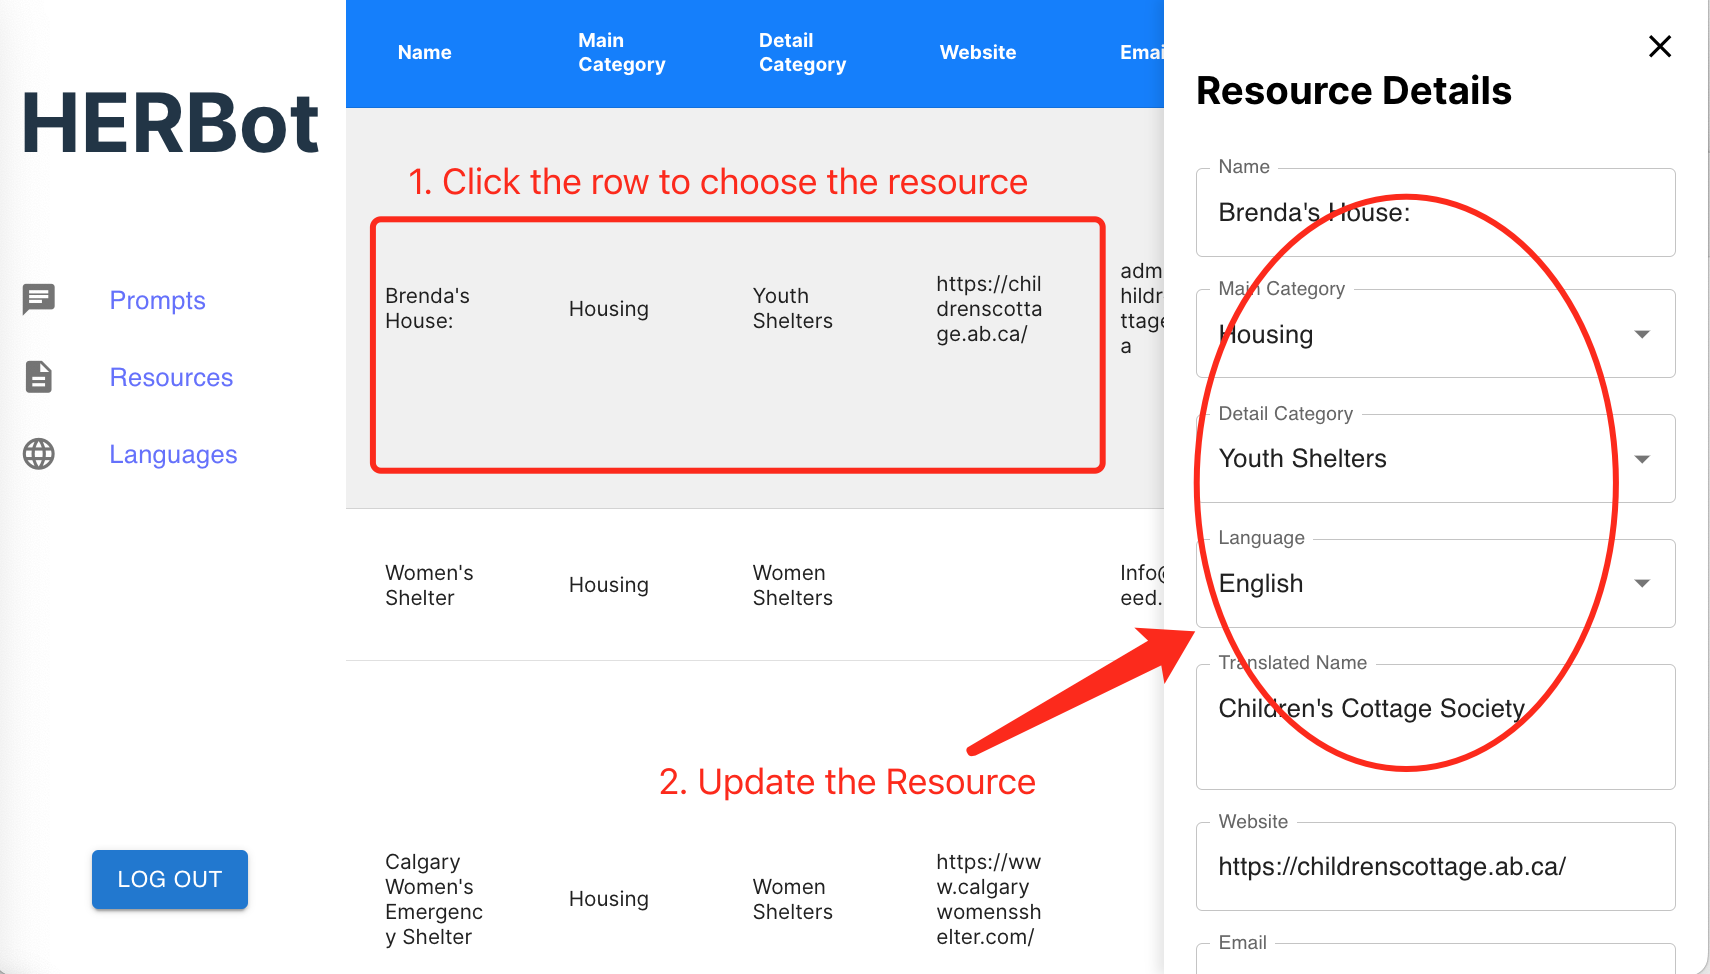Click the Prompts chat bubble icon
This screenshot has width=1710, height=974.
coord(39,299)
